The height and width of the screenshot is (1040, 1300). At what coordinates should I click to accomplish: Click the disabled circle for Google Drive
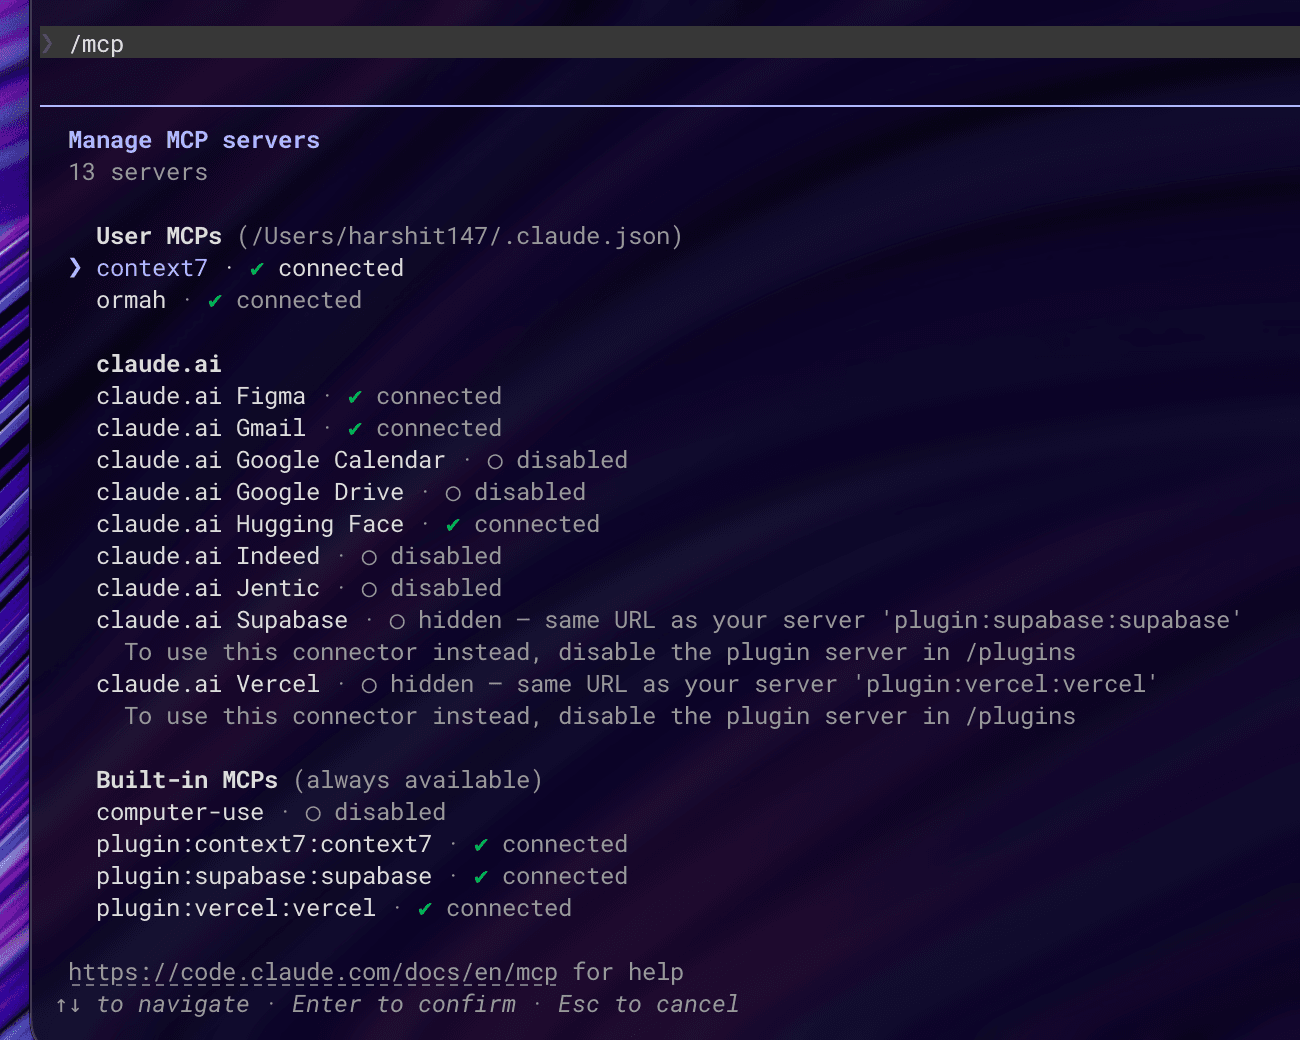point(453,493)
